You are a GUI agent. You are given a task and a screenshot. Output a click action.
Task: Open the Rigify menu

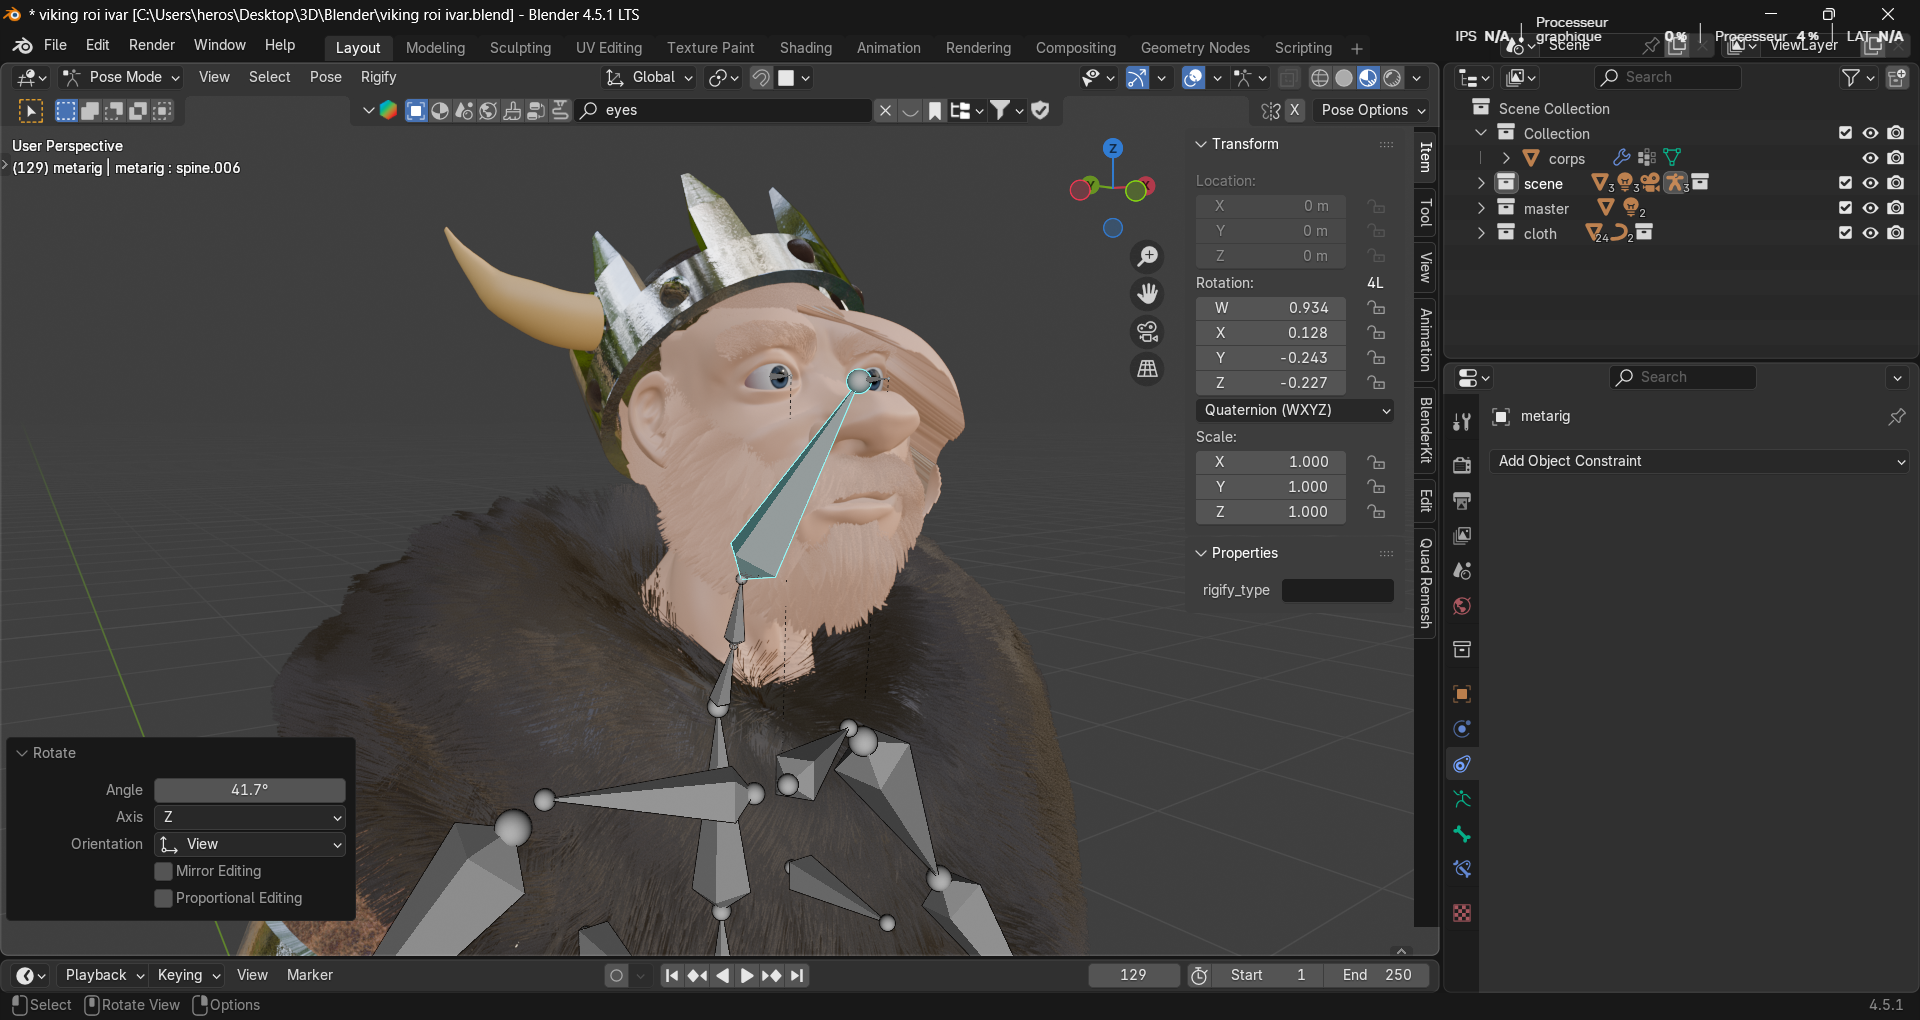click(x=378, y=77)
